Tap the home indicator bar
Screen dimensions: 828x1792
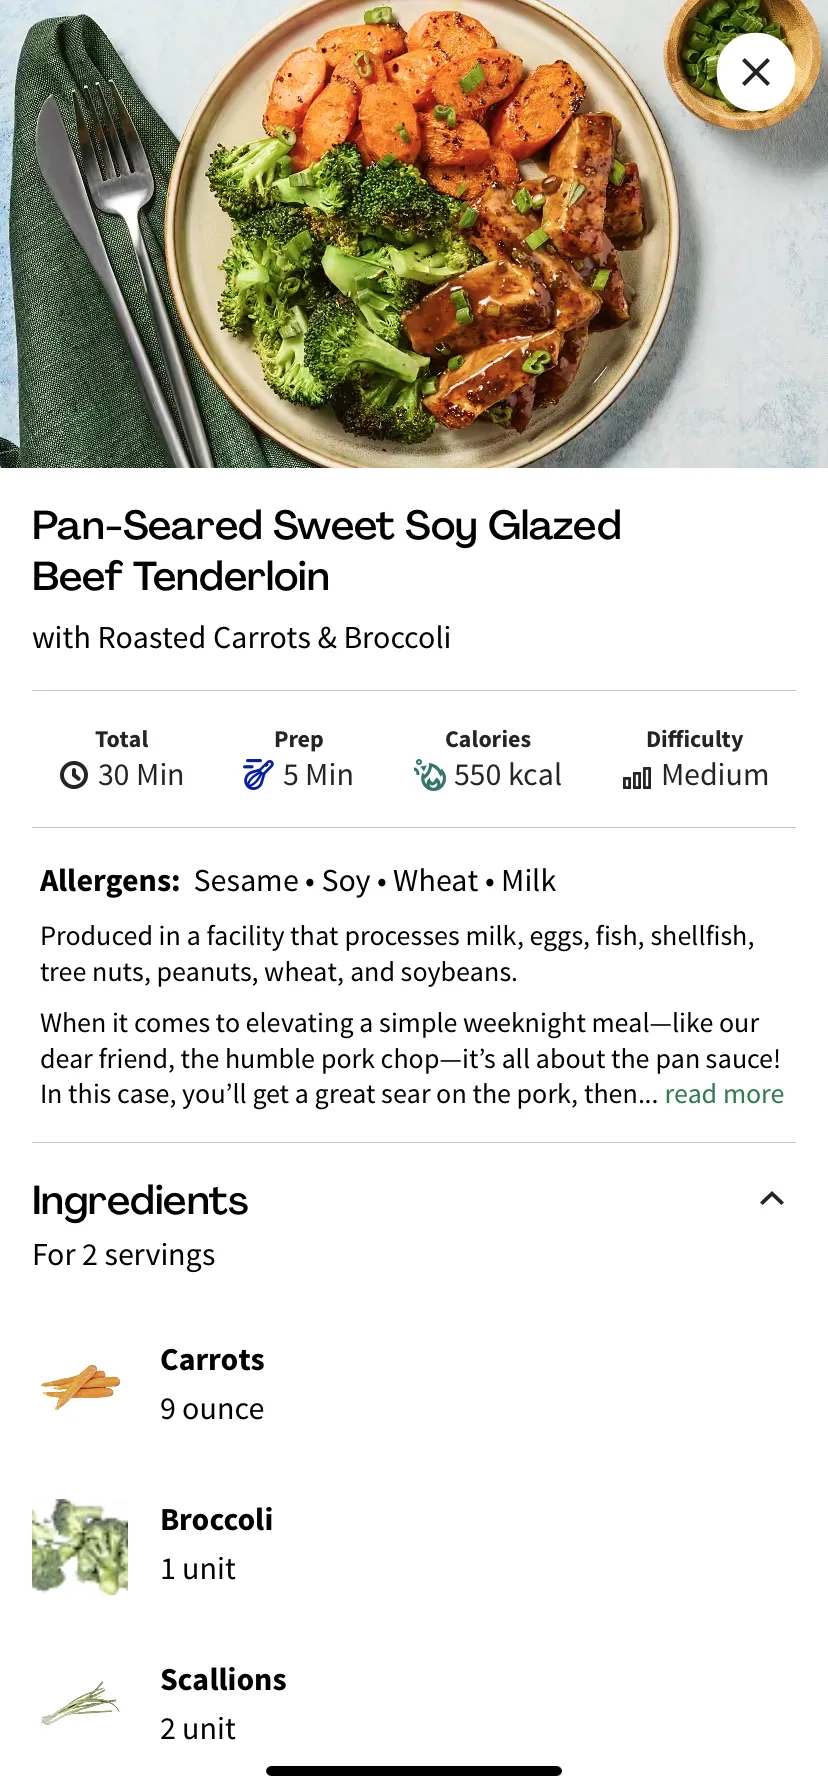[414, 1771]
